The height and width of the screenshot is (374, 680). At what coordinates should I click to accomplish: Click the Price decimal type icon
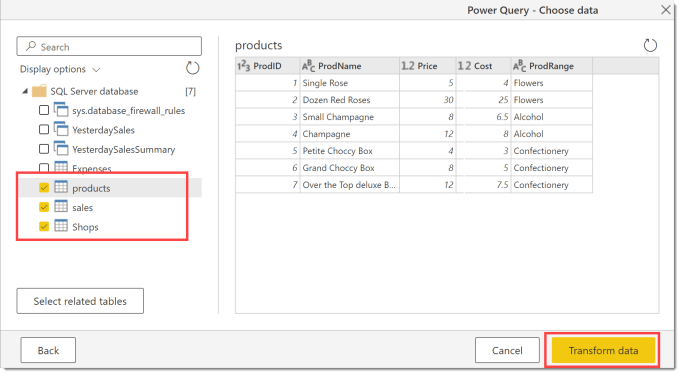click(x=408, y=66)
